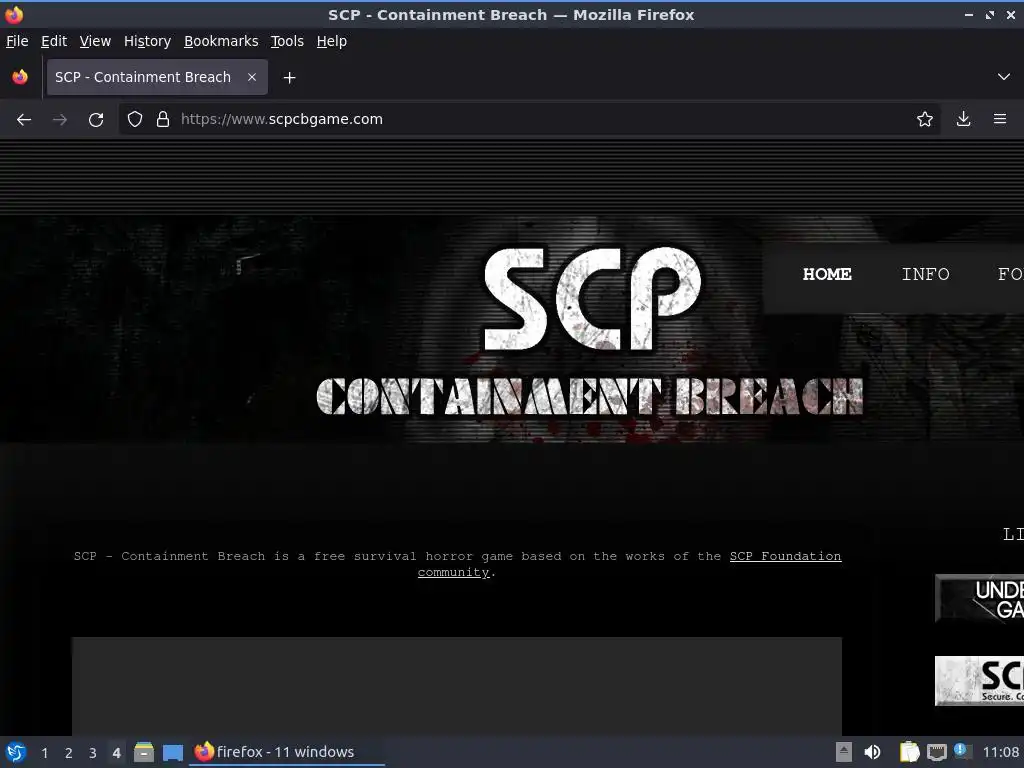Switch to workspace 3

[93, 753]
